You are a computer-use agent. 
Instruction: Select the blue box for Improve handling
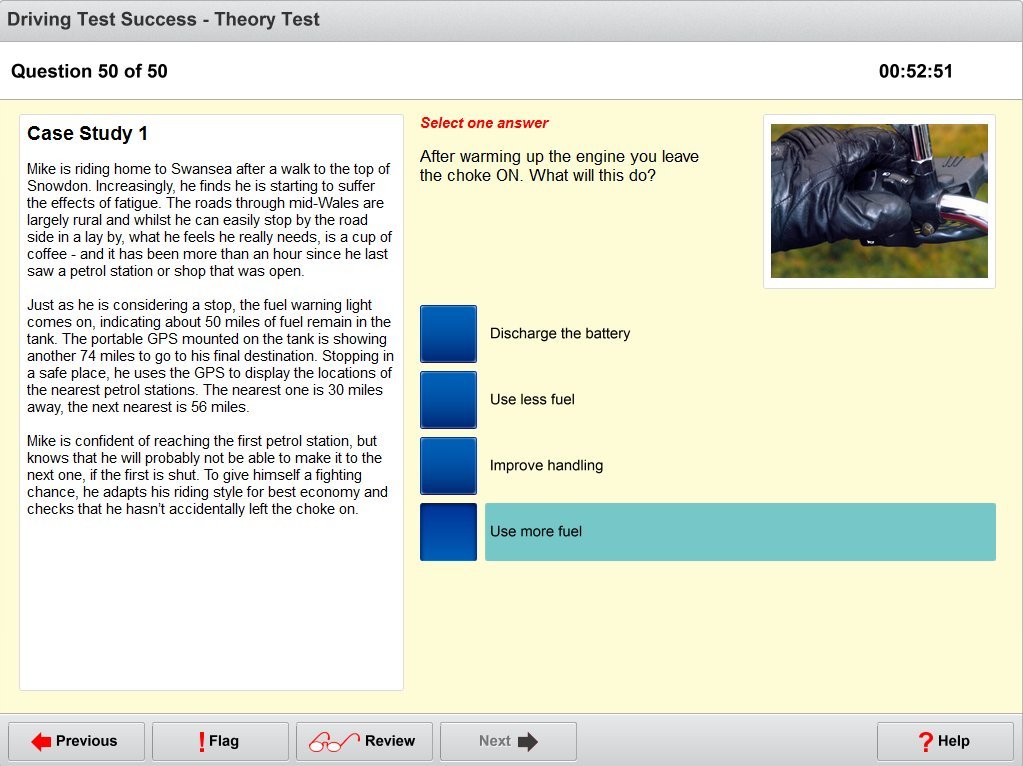[448, 466]
